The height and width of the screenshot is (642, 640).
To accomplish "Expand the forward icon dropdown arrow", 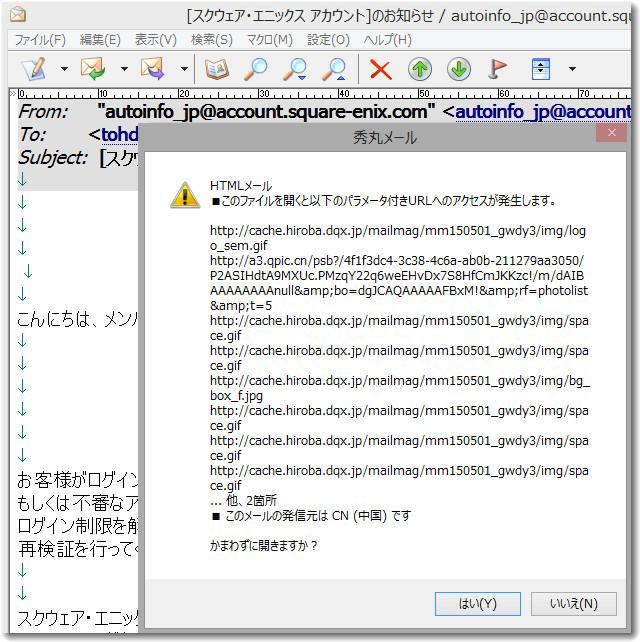I will [x=184, y=69].
